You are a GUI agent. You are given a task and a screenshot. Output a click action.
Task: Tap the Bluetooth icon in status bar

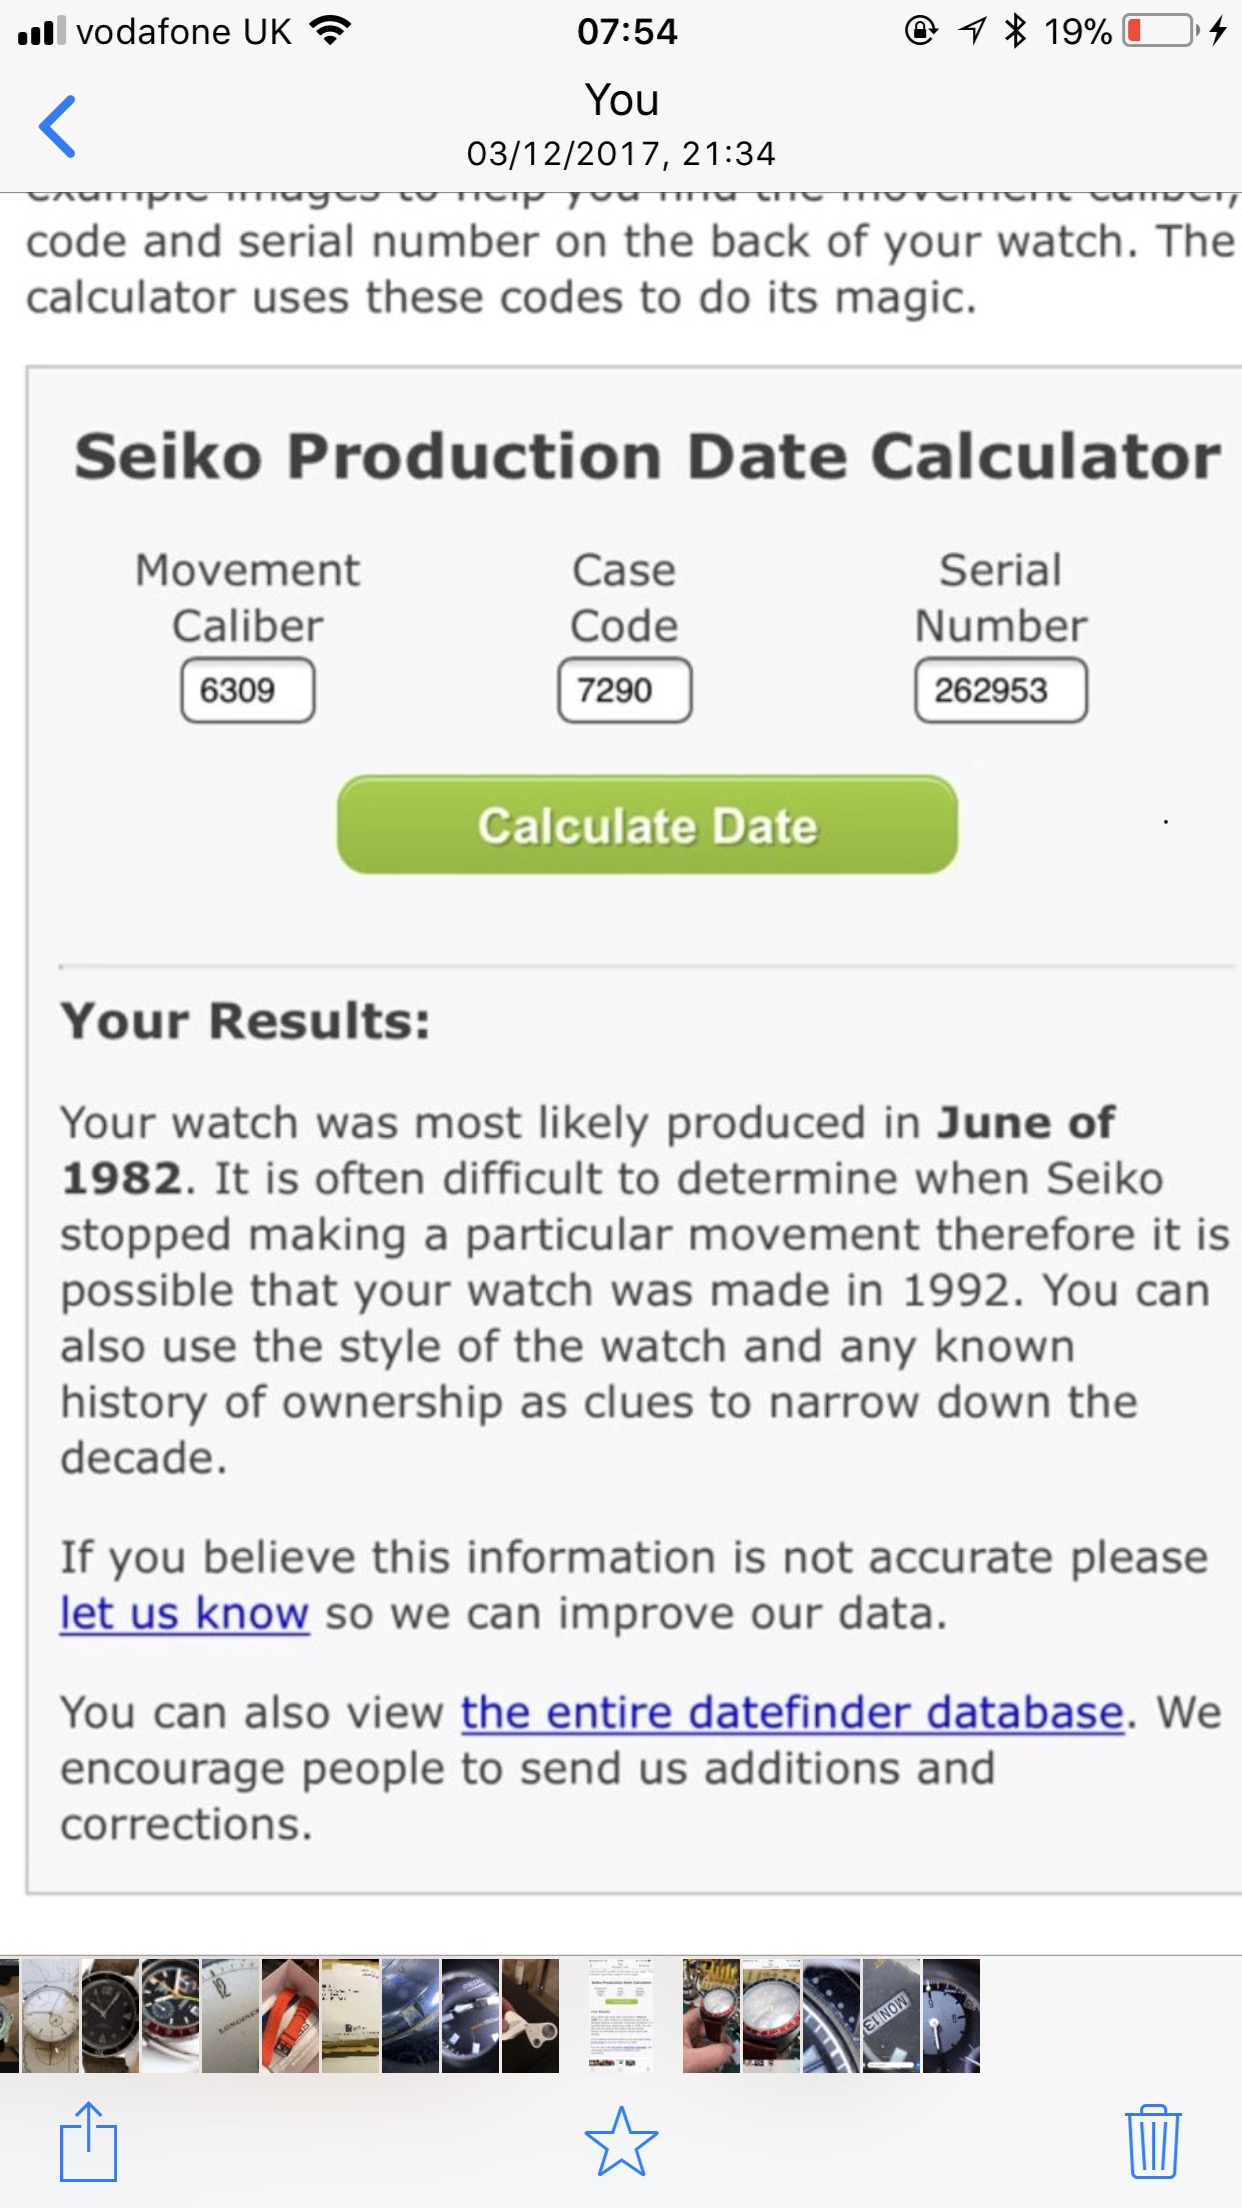[x=1015, y=31]
